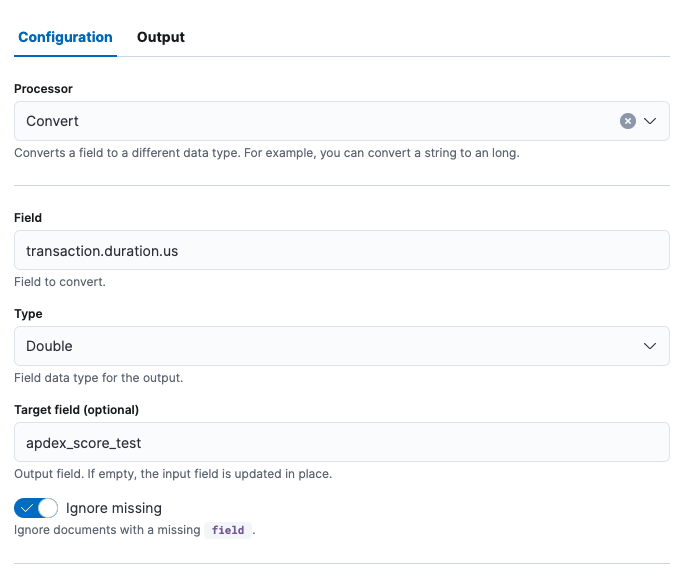
Task: Click the Converts a field description text
Action: pyautogui.click(x=267, y=153)
